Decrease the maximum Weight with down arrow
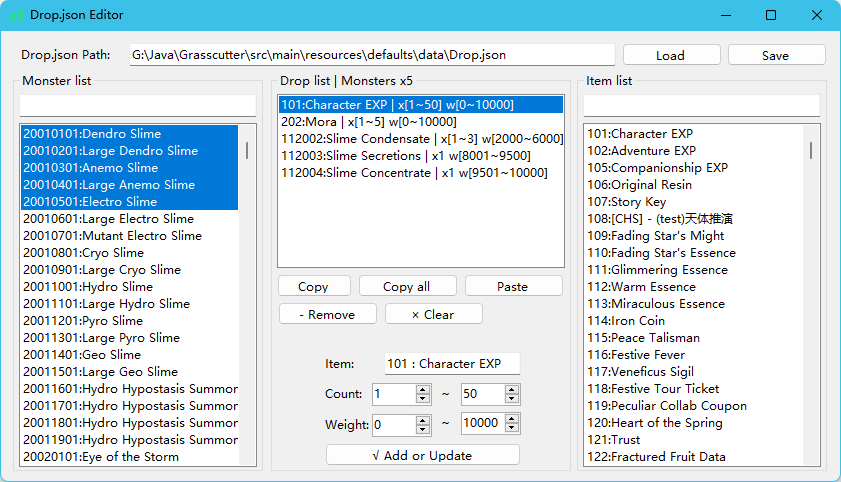 [x=511, y=429]
